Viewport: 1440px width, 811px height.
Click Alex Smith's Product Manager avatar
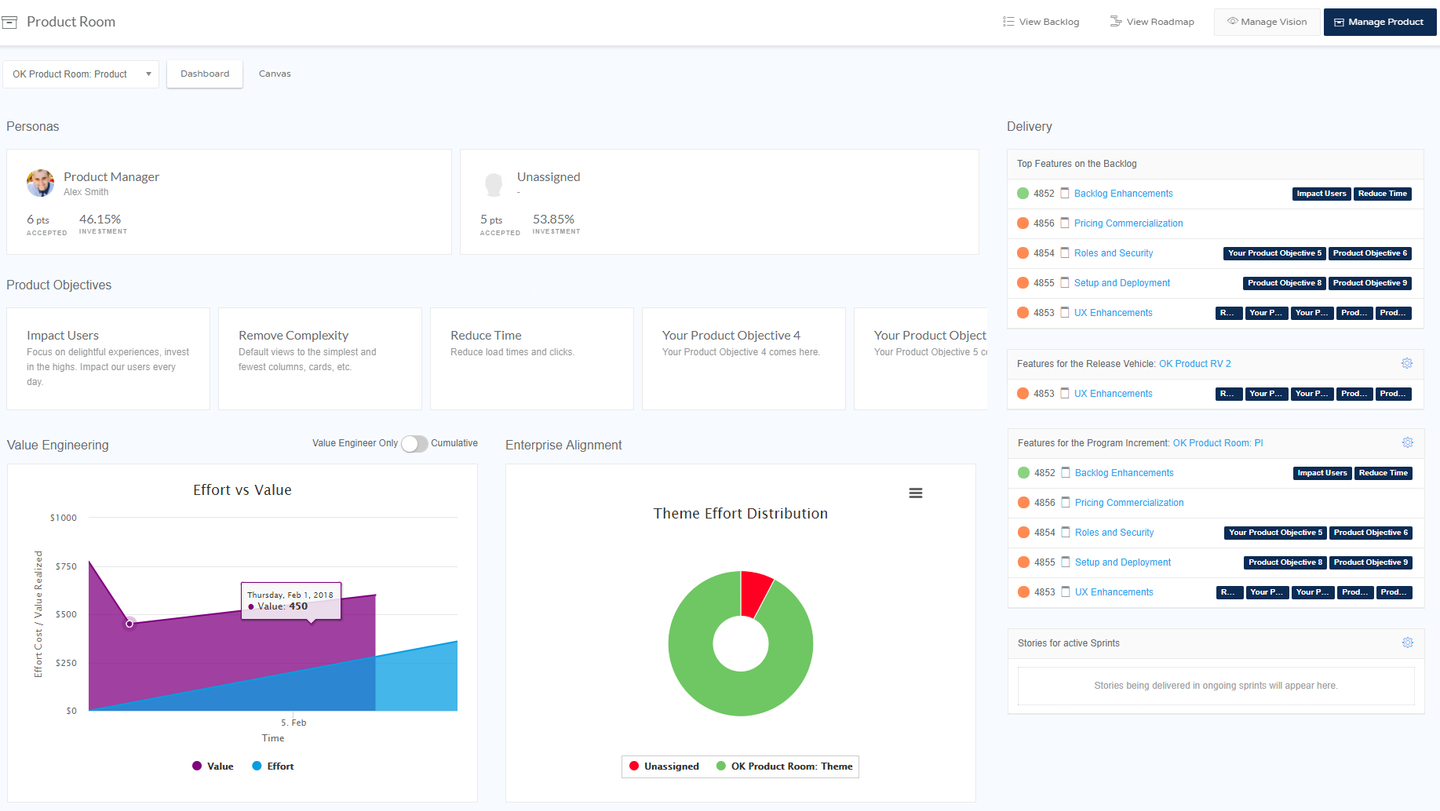[x=40, y=183]
